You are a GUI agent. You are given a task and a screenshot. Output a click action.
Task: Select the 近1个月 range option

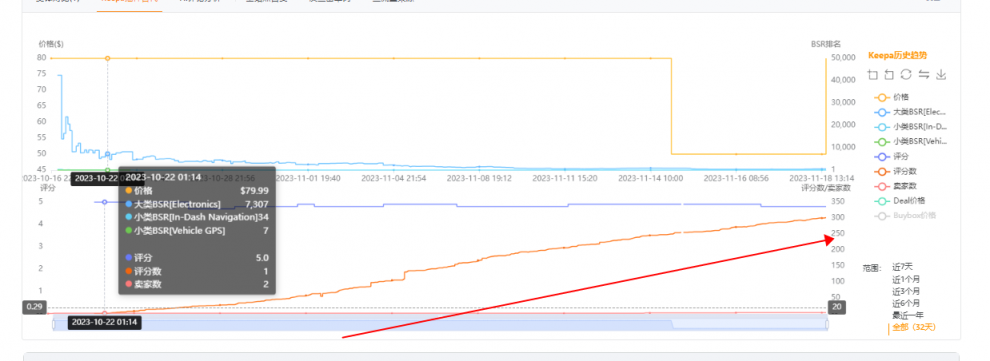(x=905, y=279)
